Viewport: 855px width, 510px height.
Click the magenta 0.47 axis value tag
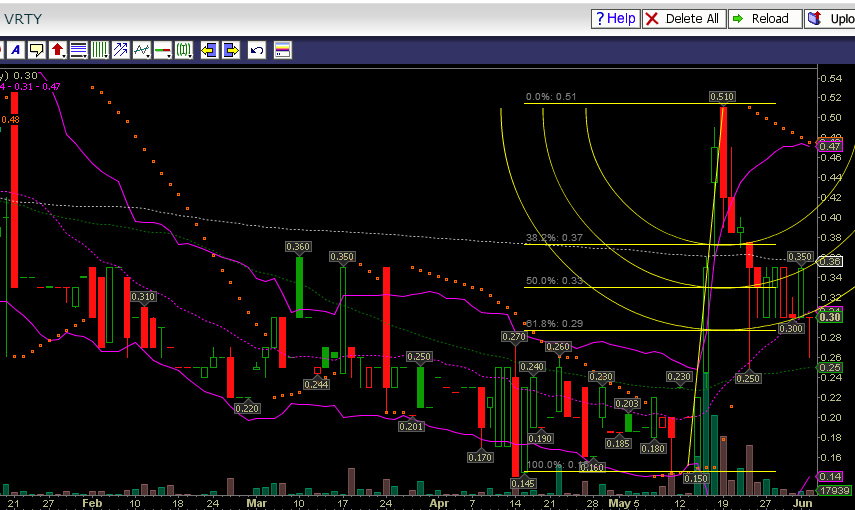click(x=829, y=146)
